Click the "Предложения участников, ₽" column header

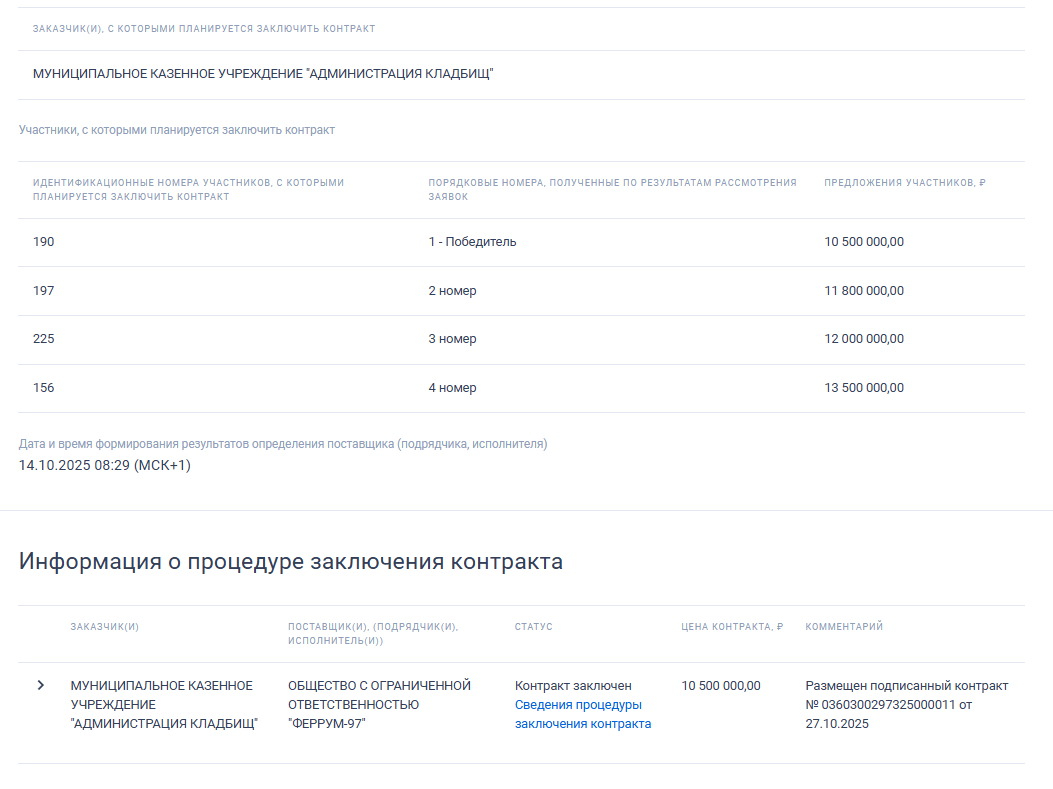904,183
